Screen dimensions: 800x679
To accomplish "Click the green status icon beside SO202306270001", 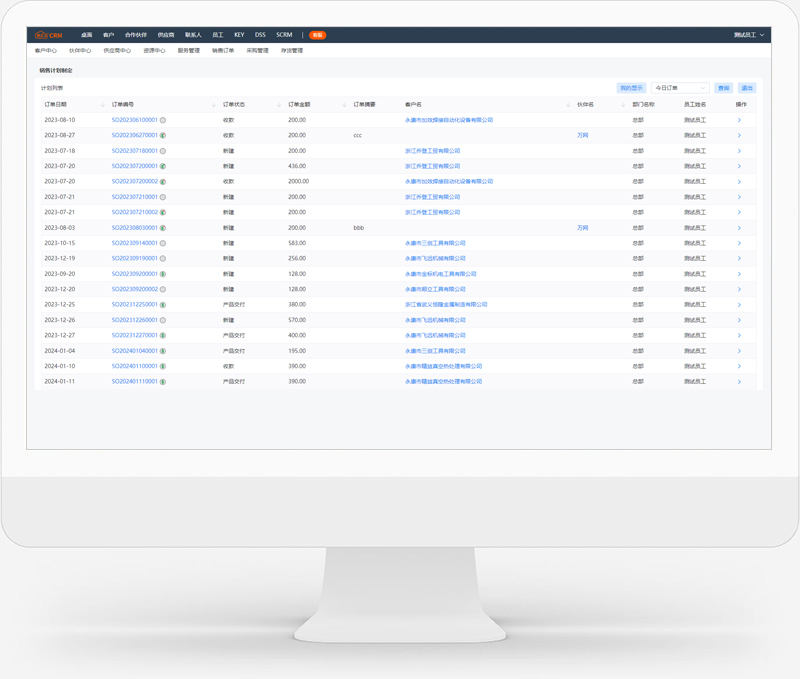I will tap(163, 135).
